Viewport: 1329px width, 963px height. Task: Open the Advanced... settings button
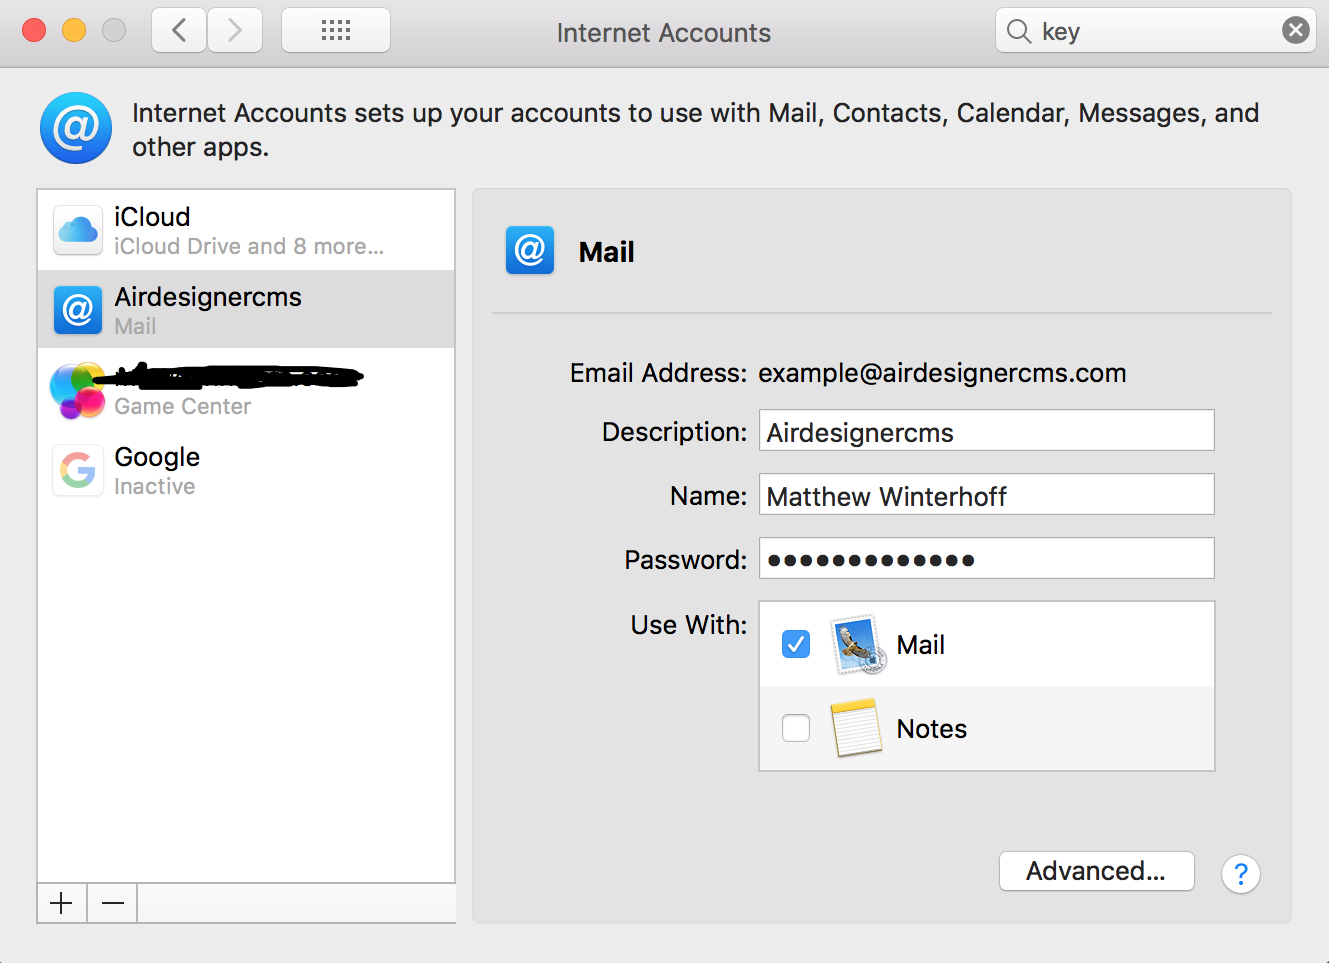pyautogui.click(x=1096, y=871)
